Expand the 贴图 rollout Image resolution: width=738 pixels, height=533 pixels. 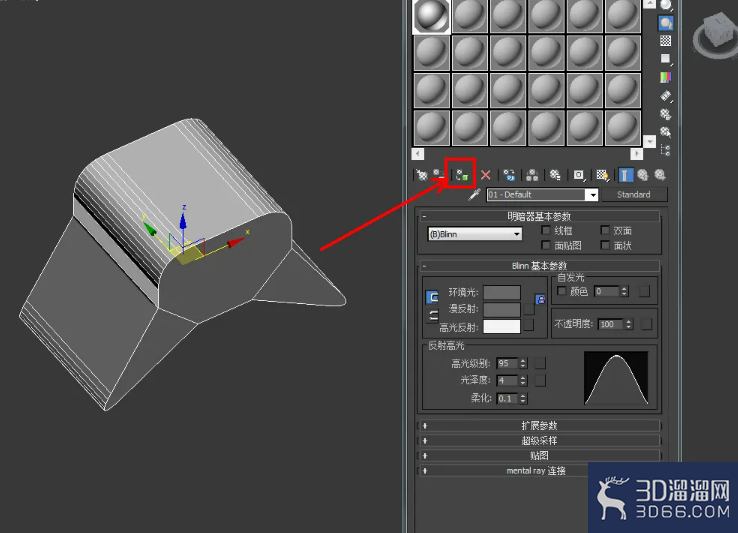(x=539, y=456)
